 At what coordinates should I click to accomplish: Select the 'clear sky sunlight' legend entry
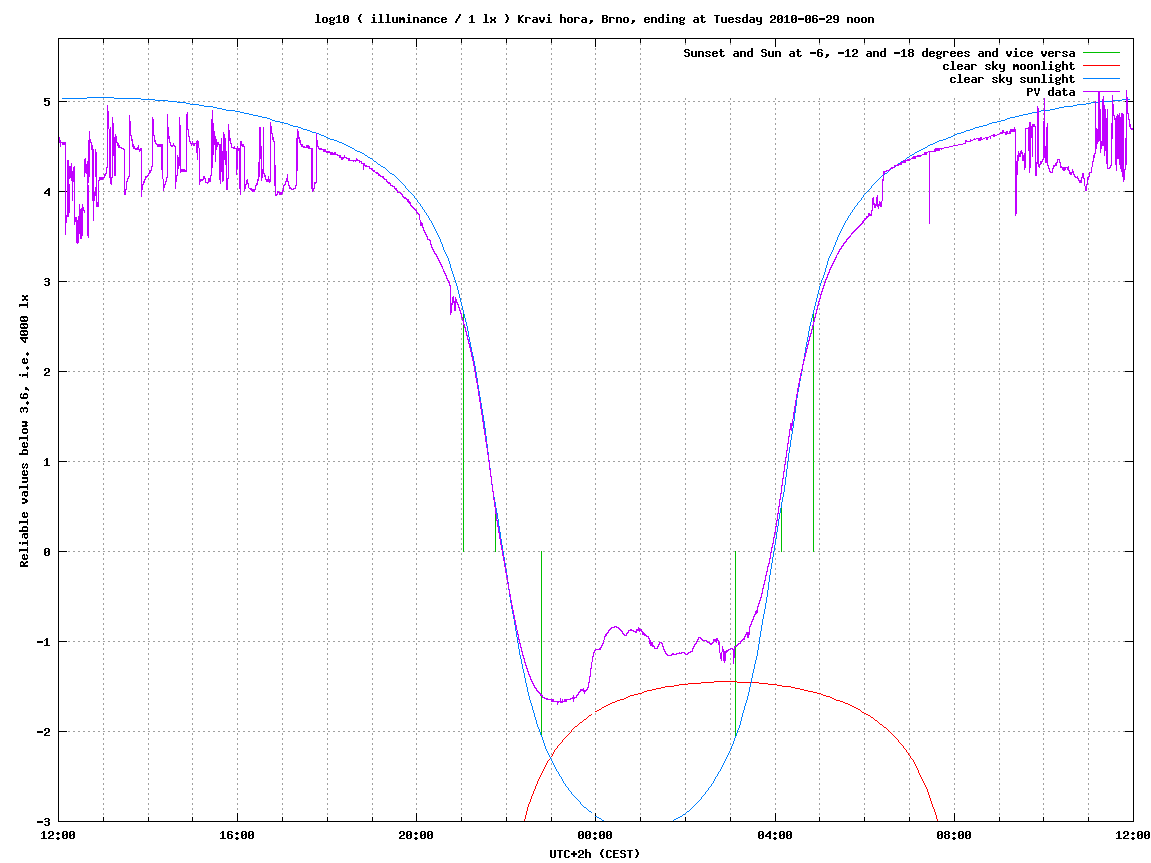(x=1012, y=79)
